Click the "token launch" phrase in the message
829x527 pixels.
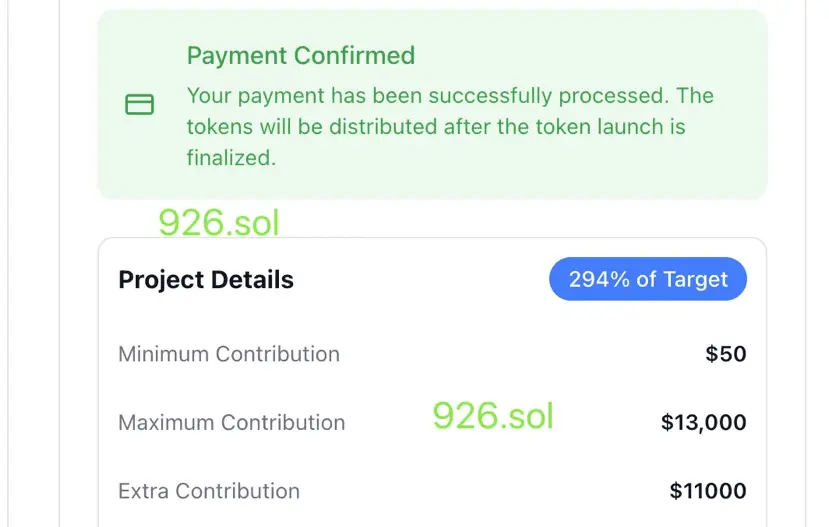(603, 127)
